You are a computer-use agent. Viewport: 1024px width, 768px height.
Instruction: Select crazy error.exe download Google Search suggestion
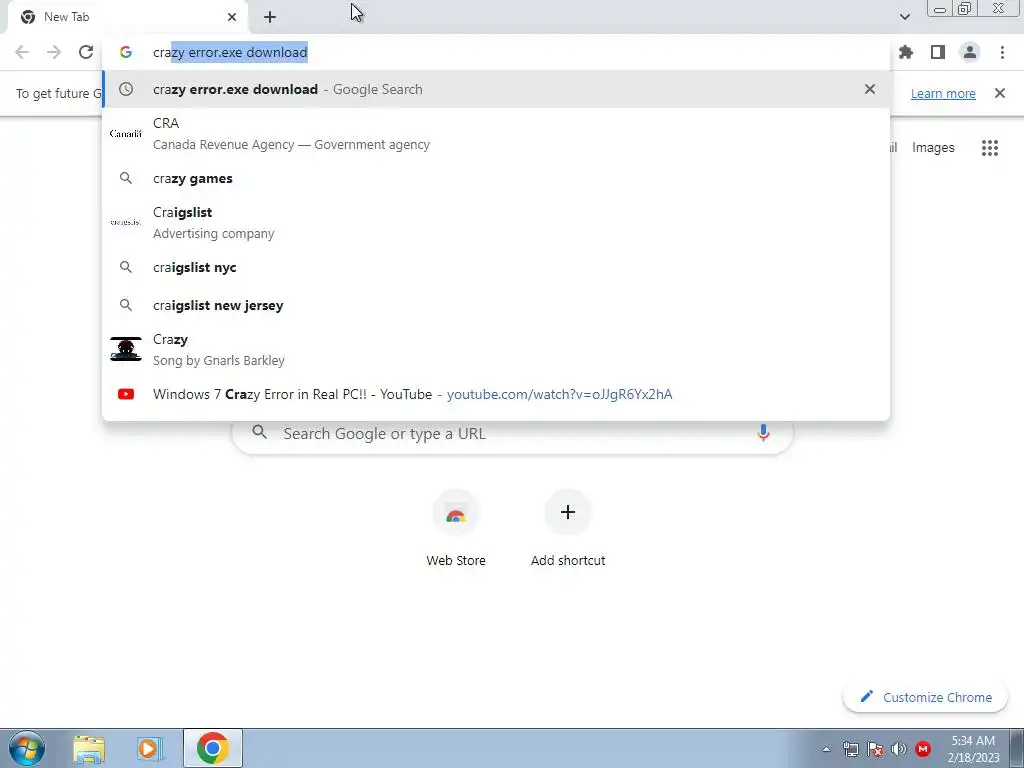[496, 89]
